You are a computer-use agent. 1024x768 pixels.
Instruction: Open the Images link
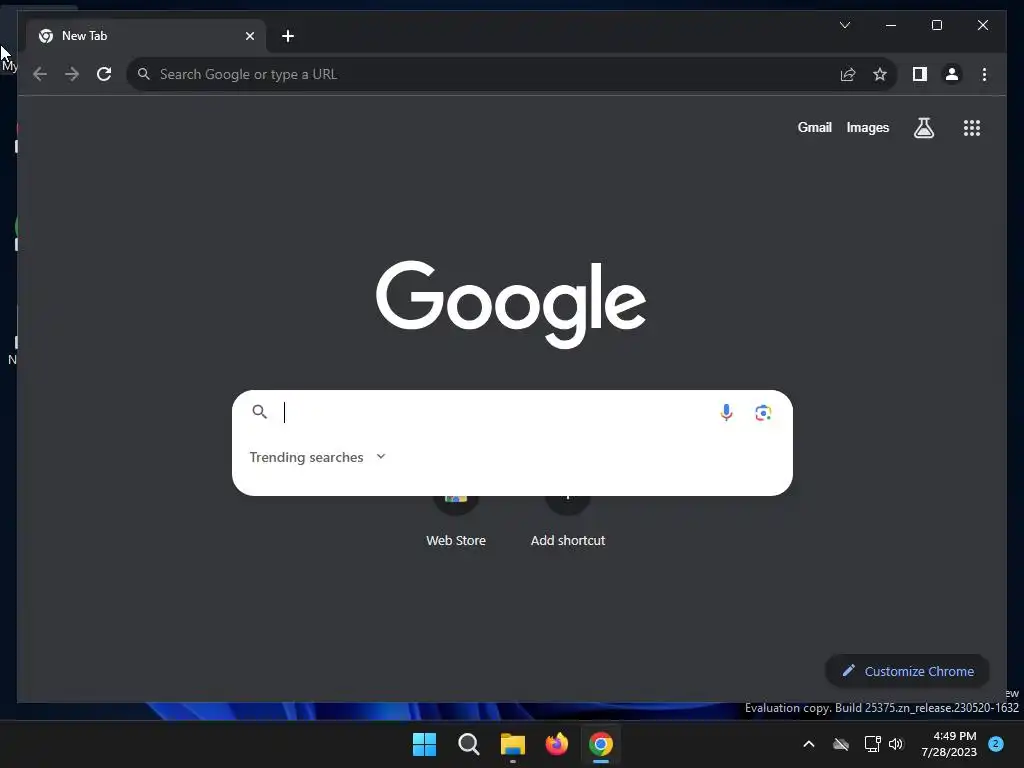tap(867, 127)
